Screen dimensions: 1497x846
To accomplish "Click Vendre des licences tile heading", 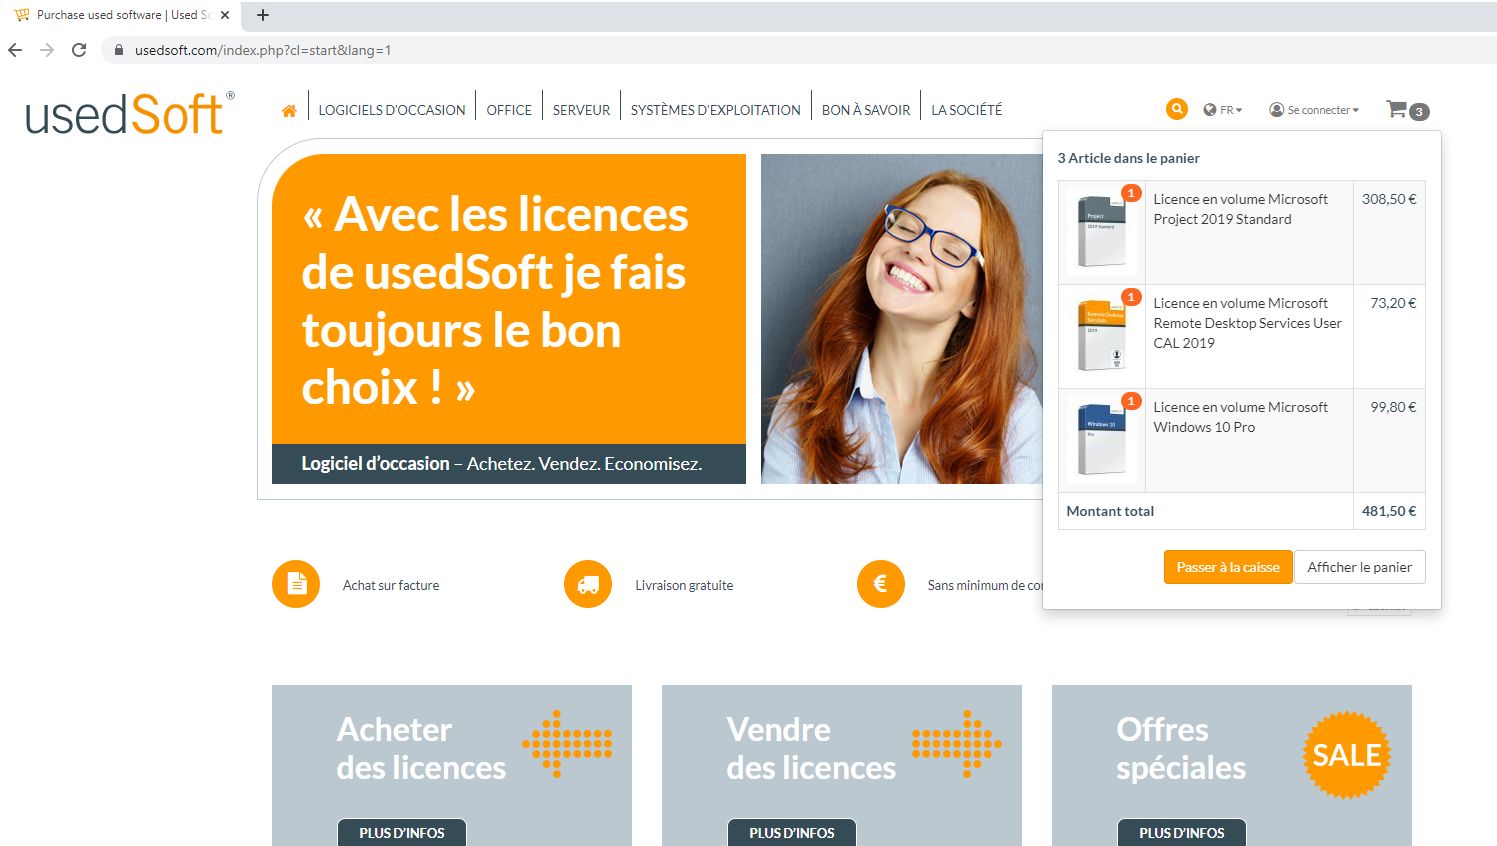I will pos(811,748).
